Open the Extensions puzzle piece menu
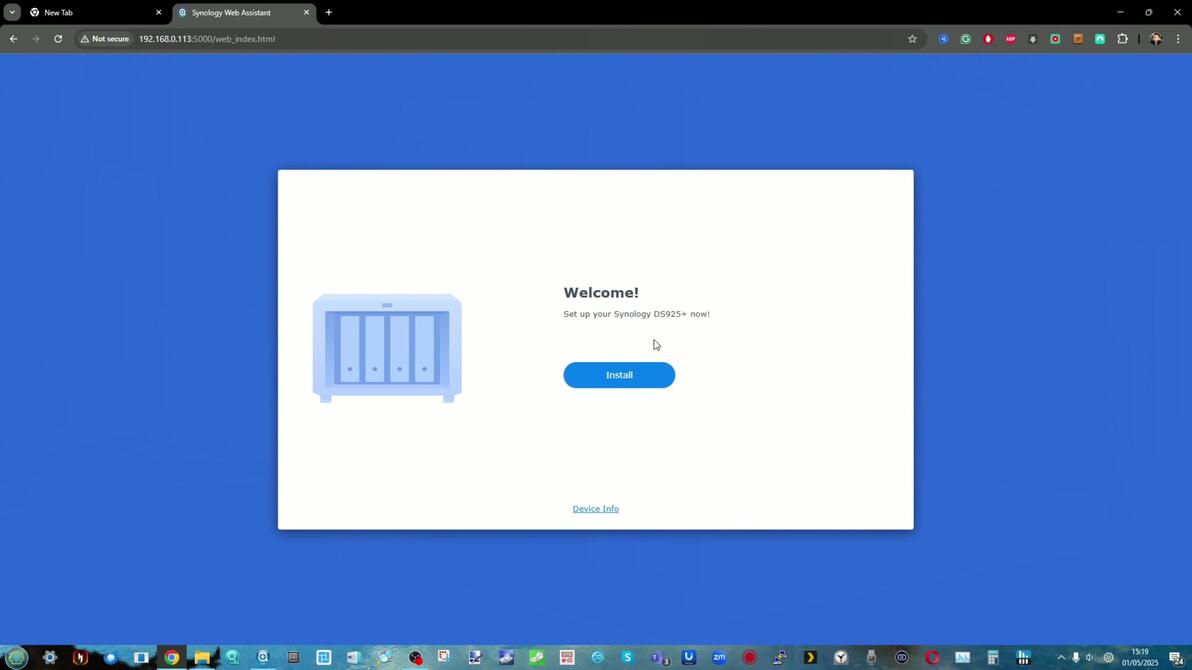This screenshot has height=670, width=1192. (x=1122, y=39)
